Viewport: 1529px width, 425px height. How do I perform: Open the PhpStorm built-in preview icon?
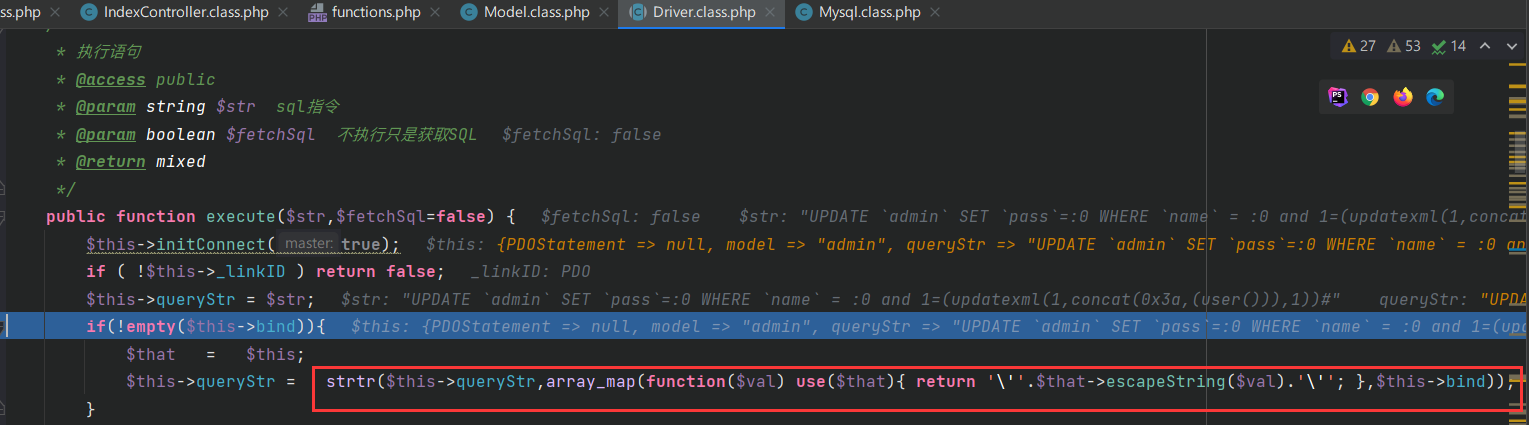[x=1337, y=96]
